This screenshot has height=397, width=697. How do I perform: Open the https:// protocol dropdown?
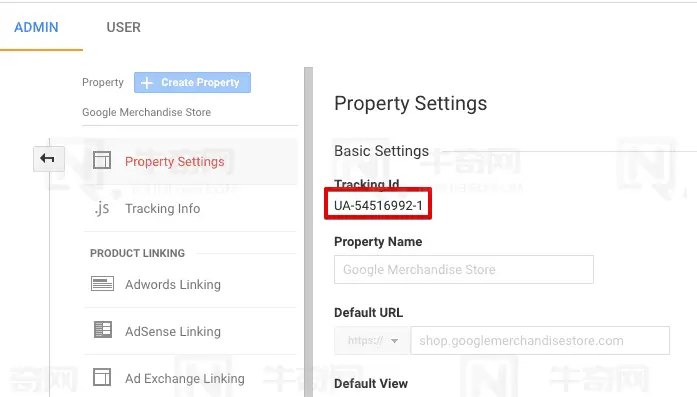point(372,341)
